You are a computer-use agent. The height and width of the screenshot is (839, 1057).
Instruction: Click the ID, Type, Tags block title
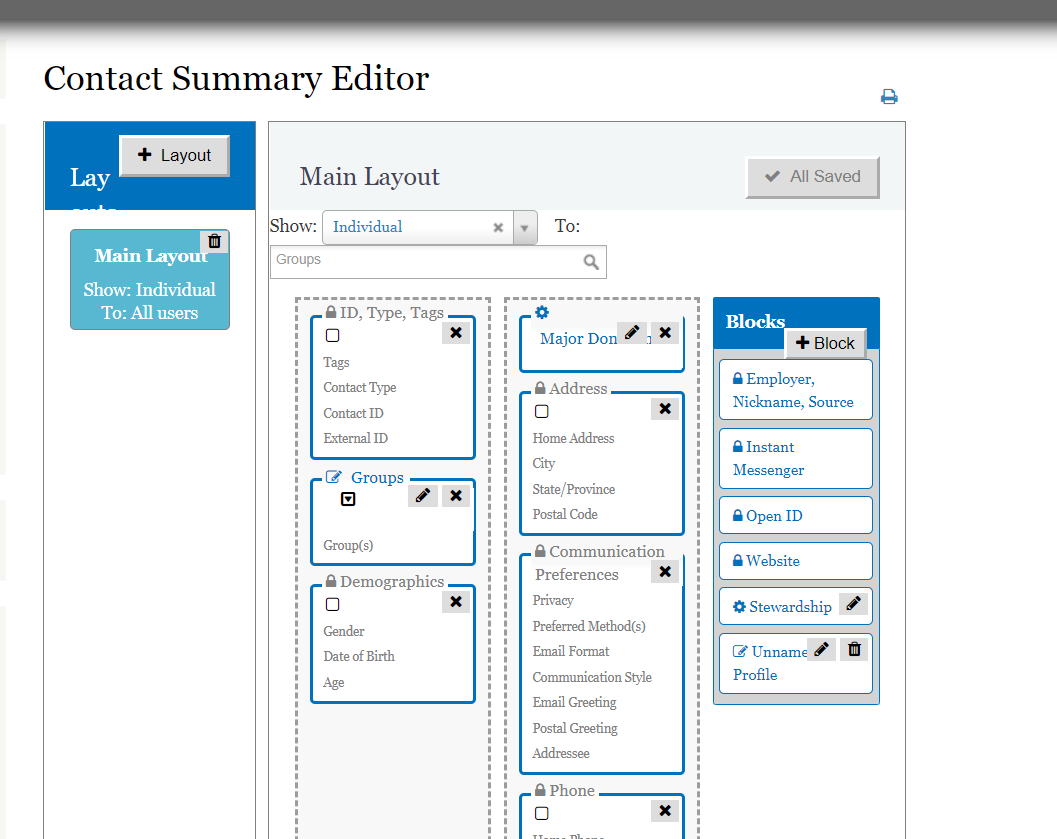[x=392, y=313]
